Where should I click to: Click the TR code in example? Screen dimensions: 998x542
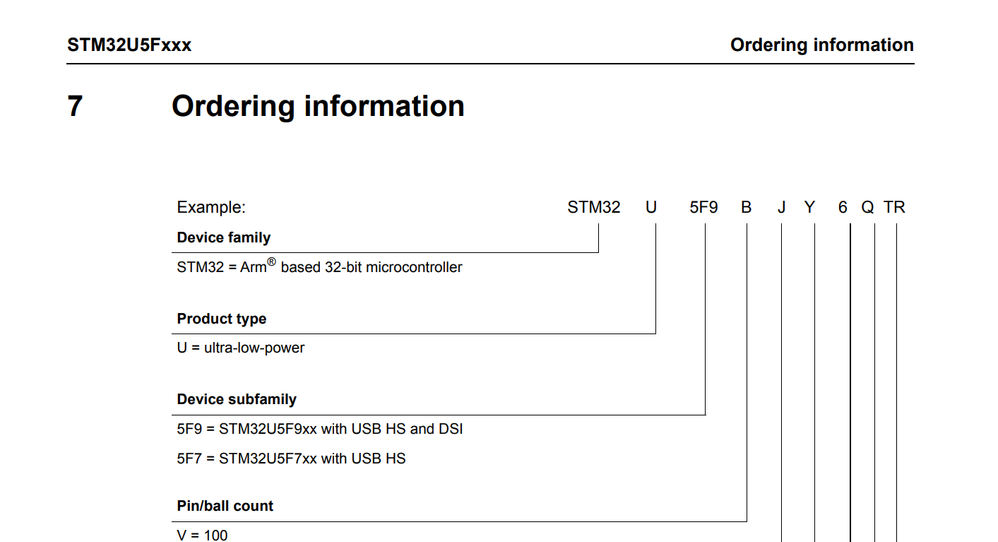click(x=894, y=207)
